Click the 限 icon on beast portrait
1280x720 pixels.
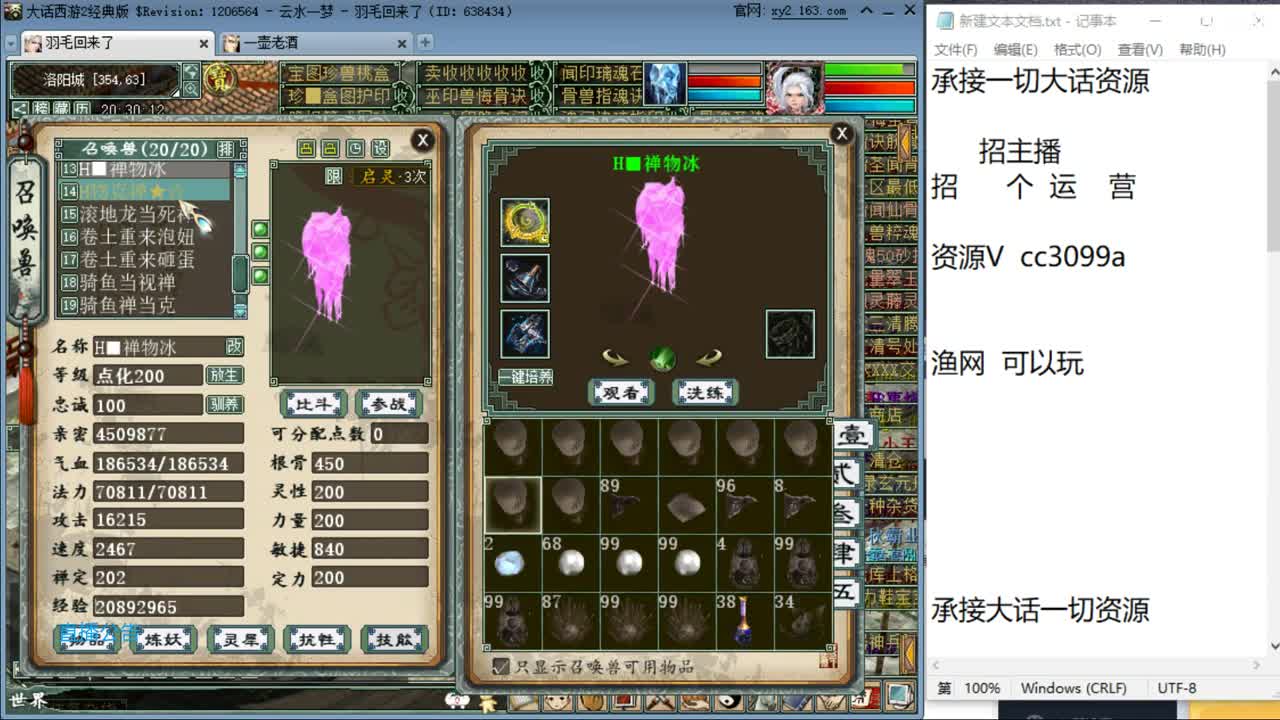click(x=334, y=176)
